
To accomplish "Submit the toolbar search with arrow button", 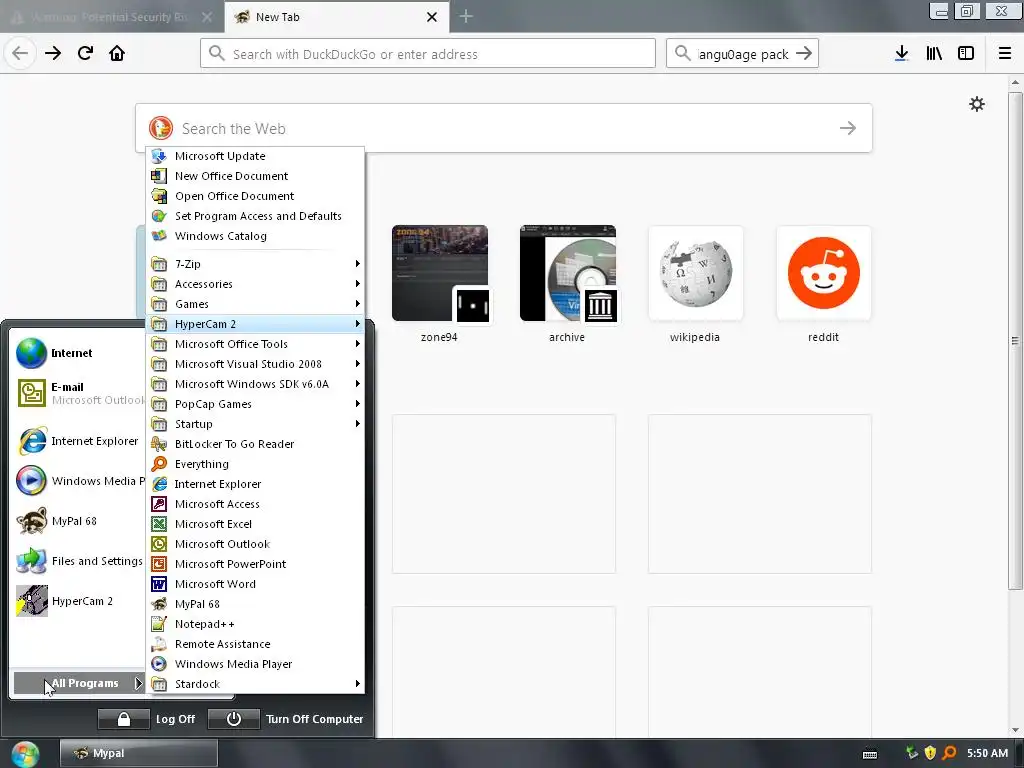I will pos(804,54).
